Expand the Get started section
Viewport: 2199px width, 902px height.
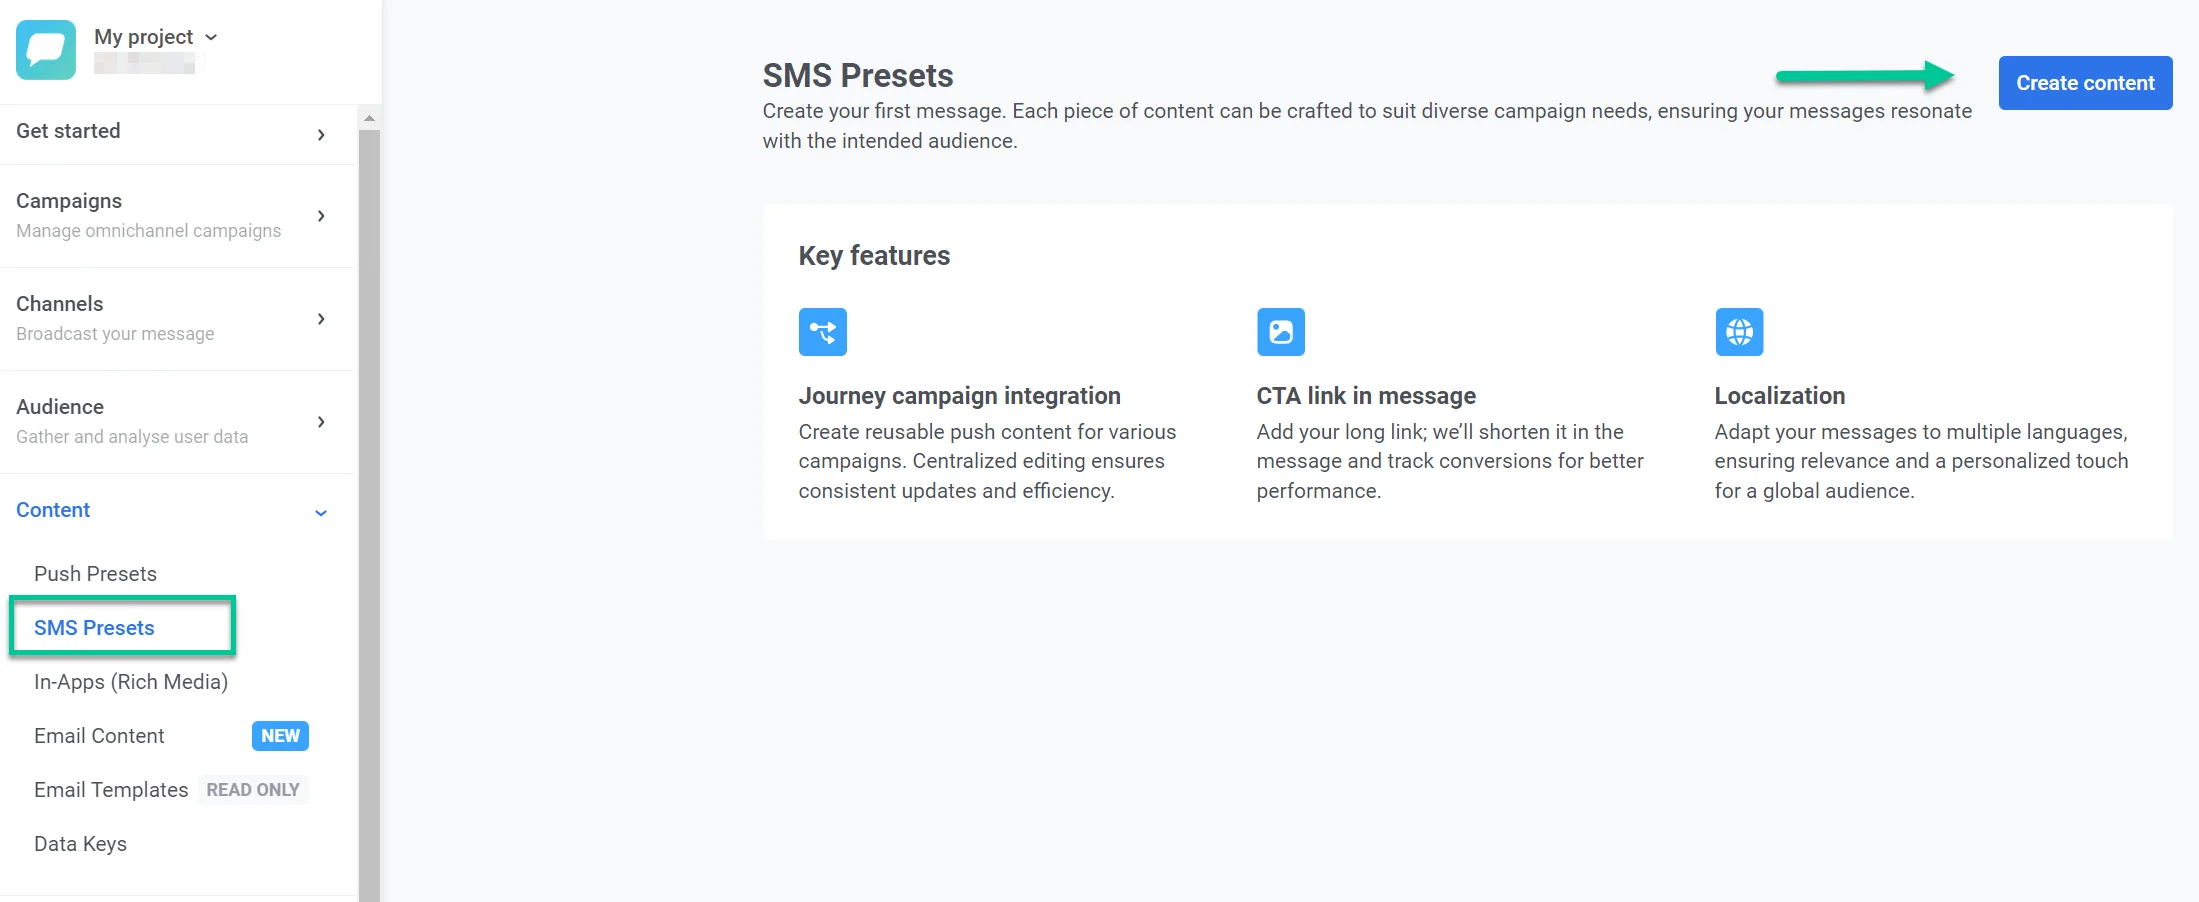(x=321, y=135)
